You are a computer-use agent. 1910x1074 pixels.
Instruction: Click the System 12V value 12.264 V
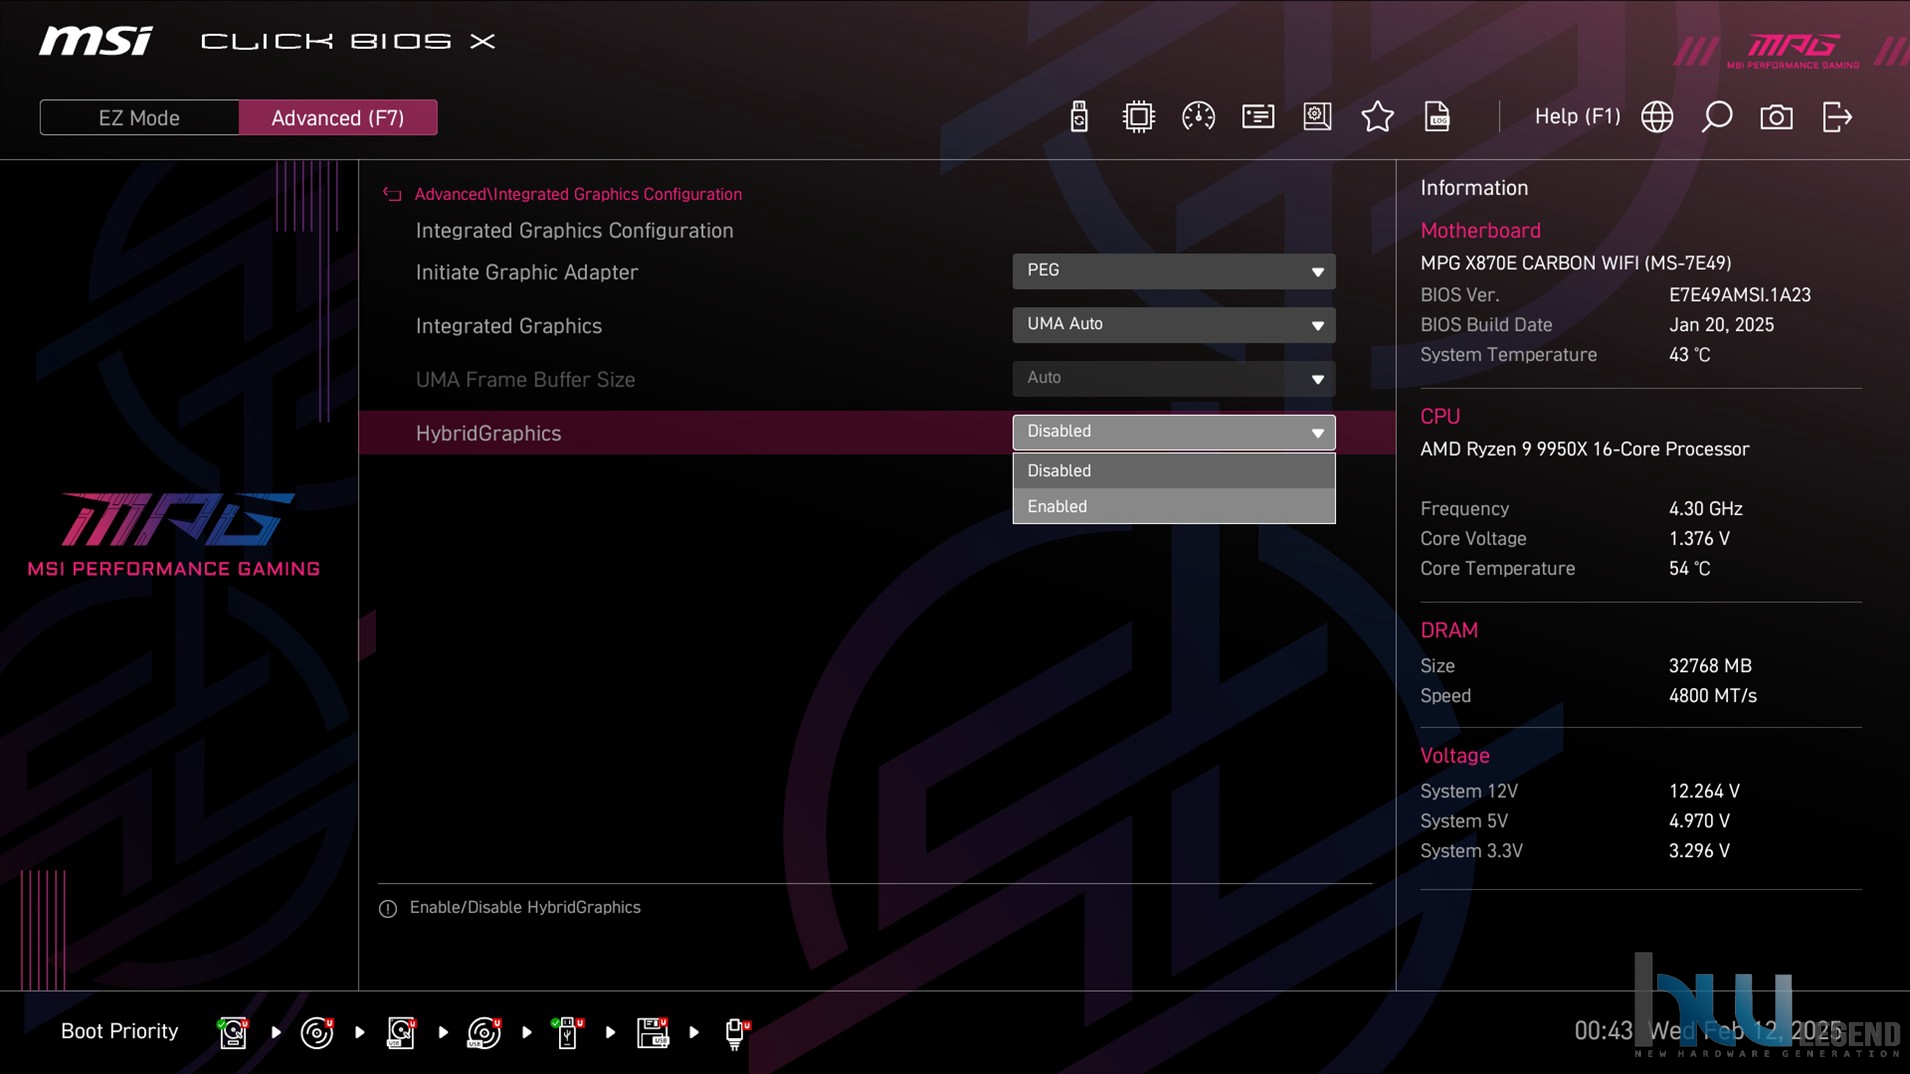[x=1704, y=791]
